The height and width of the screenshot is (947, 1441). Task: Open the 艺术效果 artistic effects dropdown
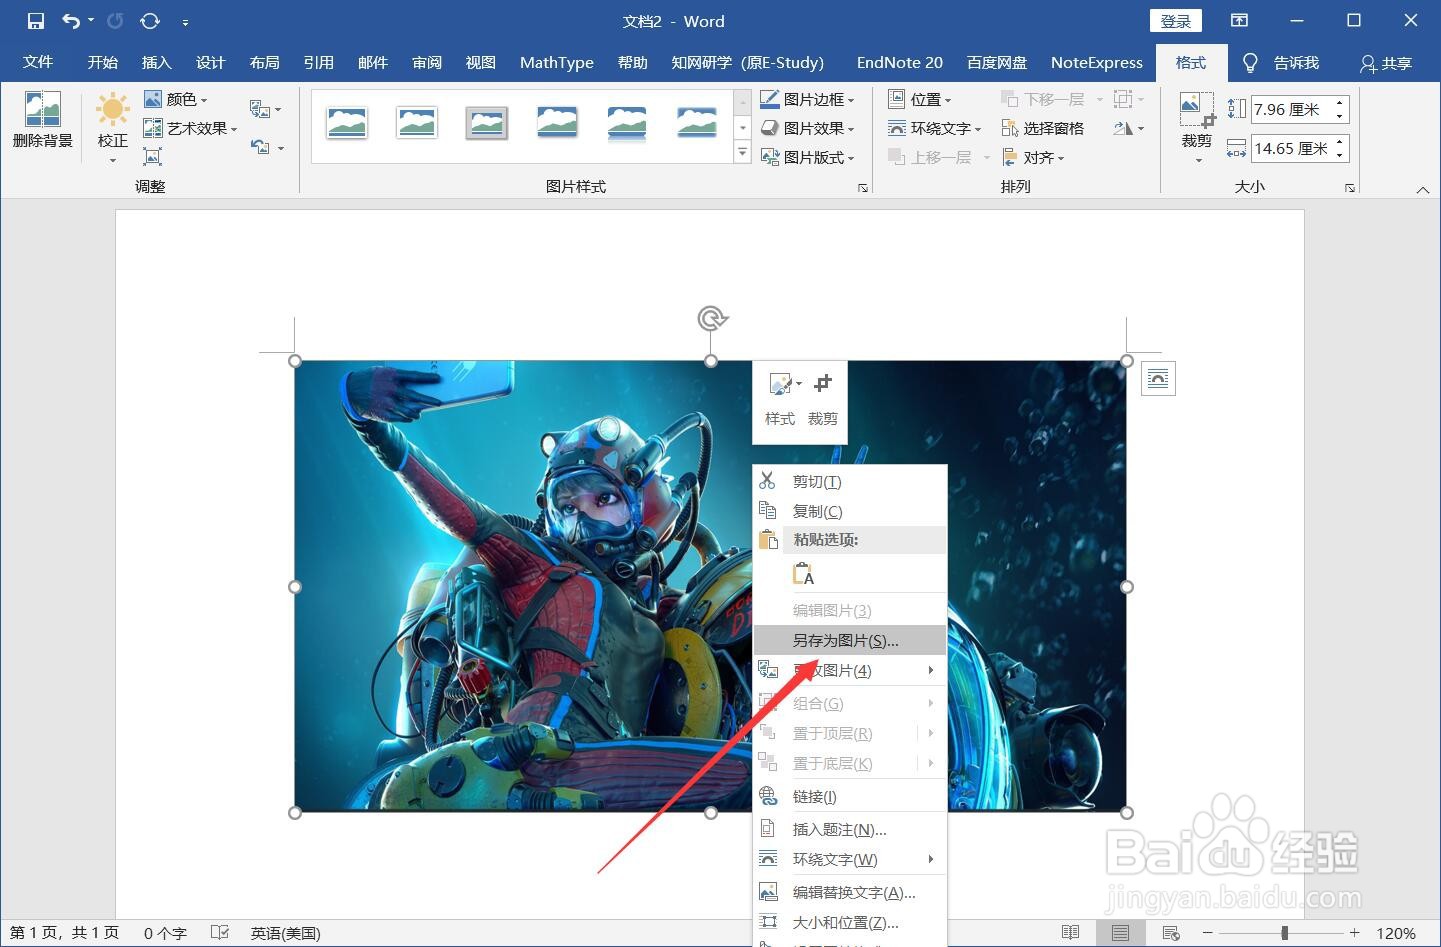(190, 128)
